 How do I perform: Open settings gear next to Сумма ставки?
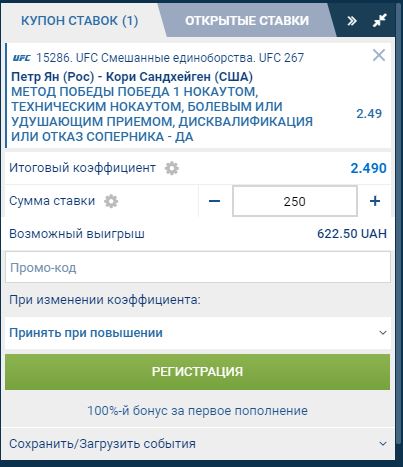pyautogui.click(x=111, y=201)
